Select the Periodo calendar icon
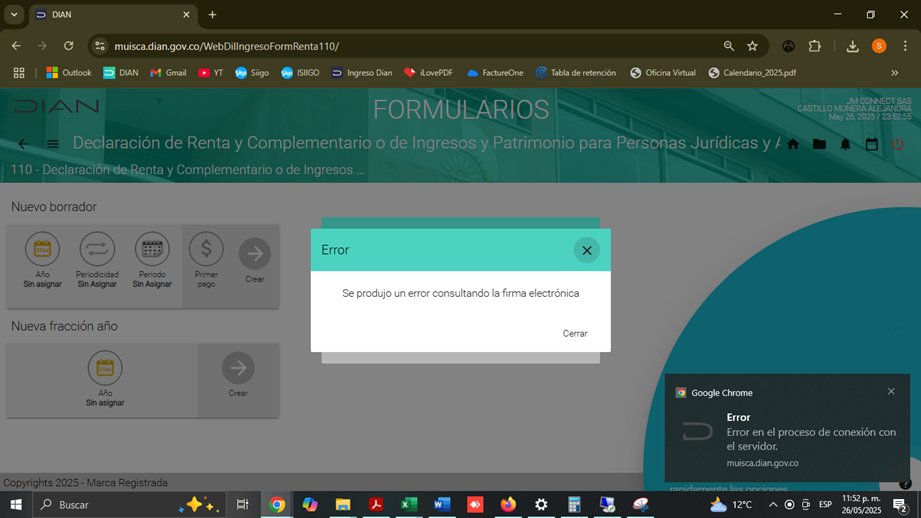The height and width of the screenshot is (518, 921). (x=152, y=249)
